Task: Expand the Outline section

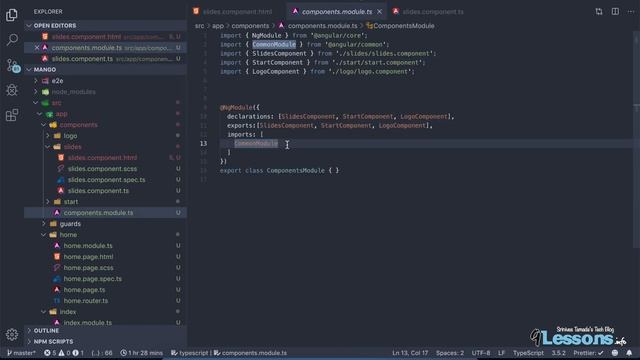Action: click(105, 331)
